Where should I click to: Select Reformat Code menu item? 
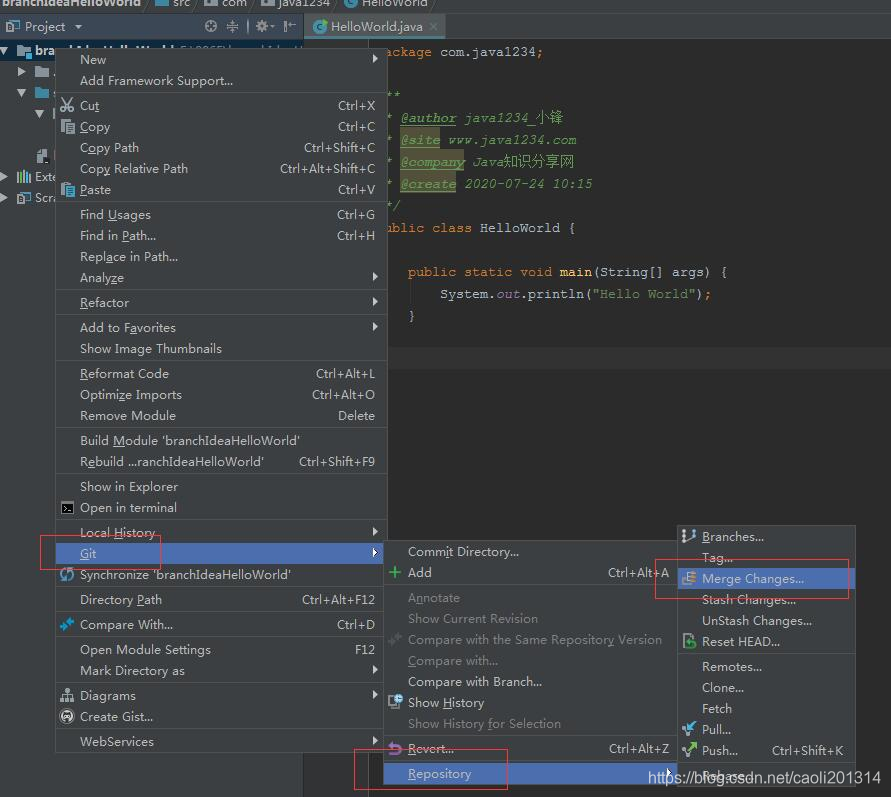tap(219, 374)
